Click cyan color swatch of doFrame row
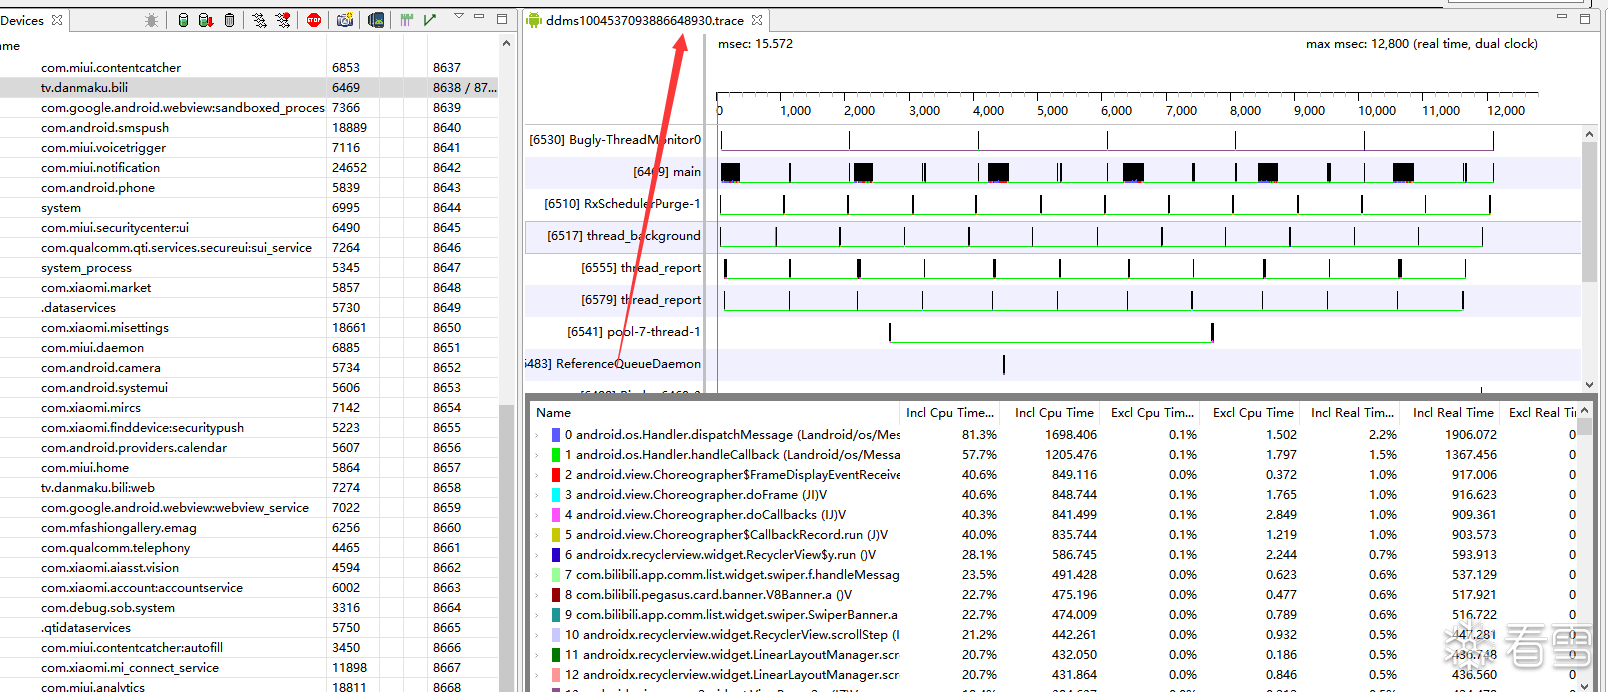The image size is (1608, 692). [x=555, y=495]
